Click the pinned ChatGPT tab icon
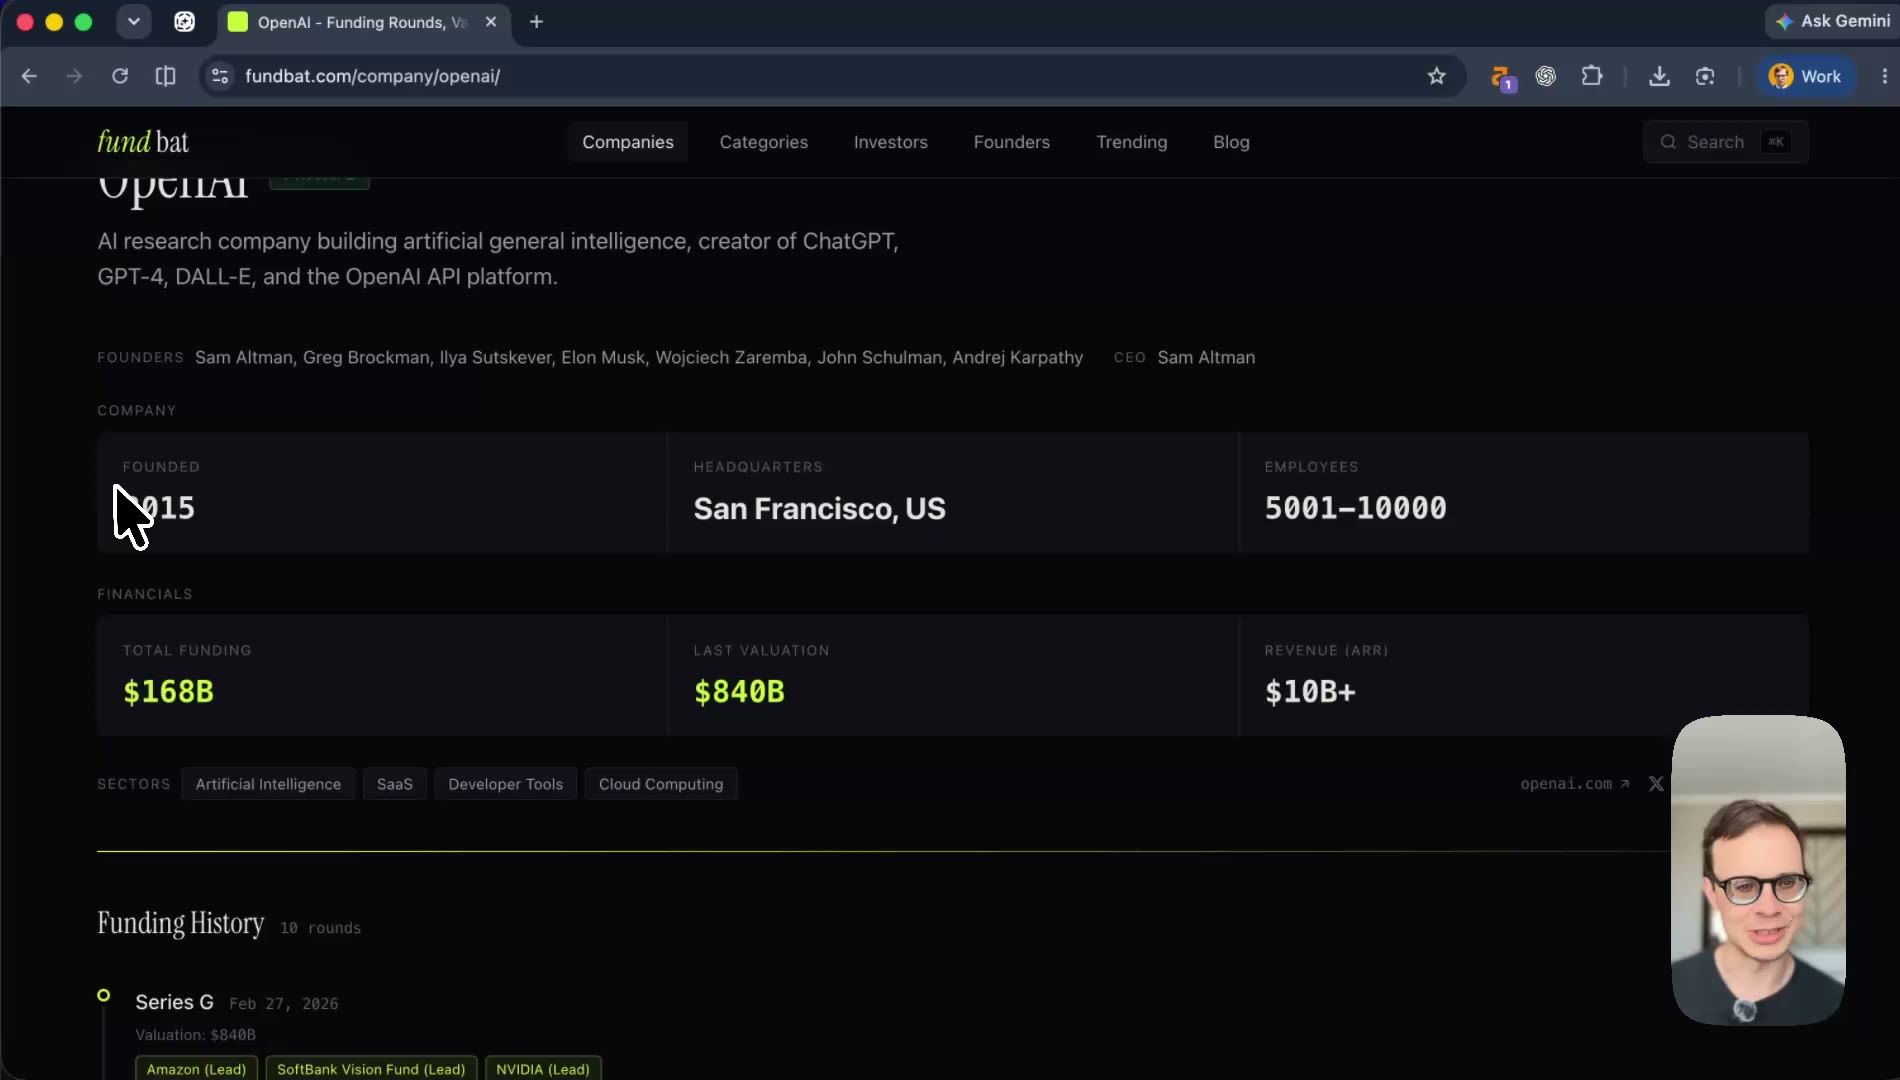 185,22
